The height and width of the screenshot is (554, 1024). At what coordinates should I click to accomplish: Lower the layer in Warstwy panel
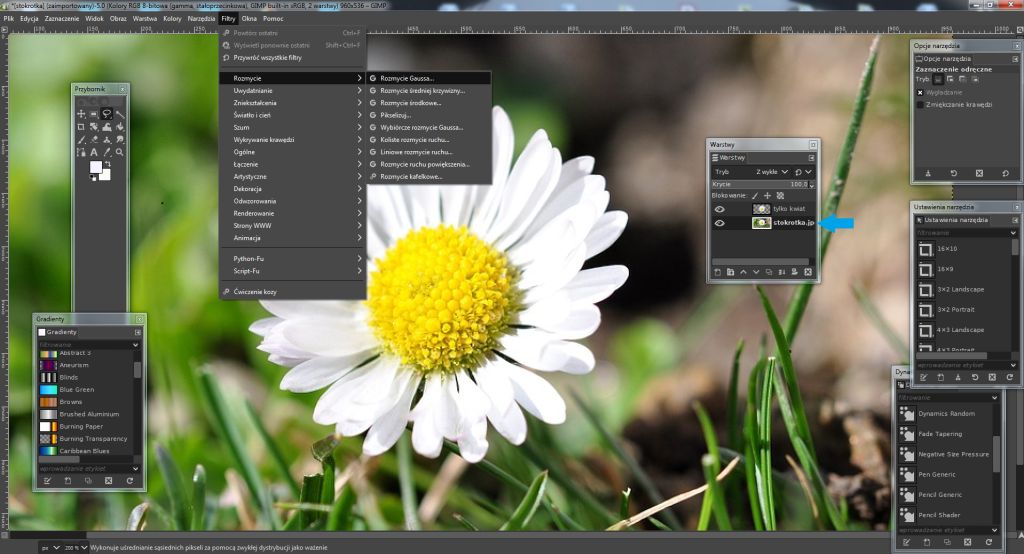[756, 272]
